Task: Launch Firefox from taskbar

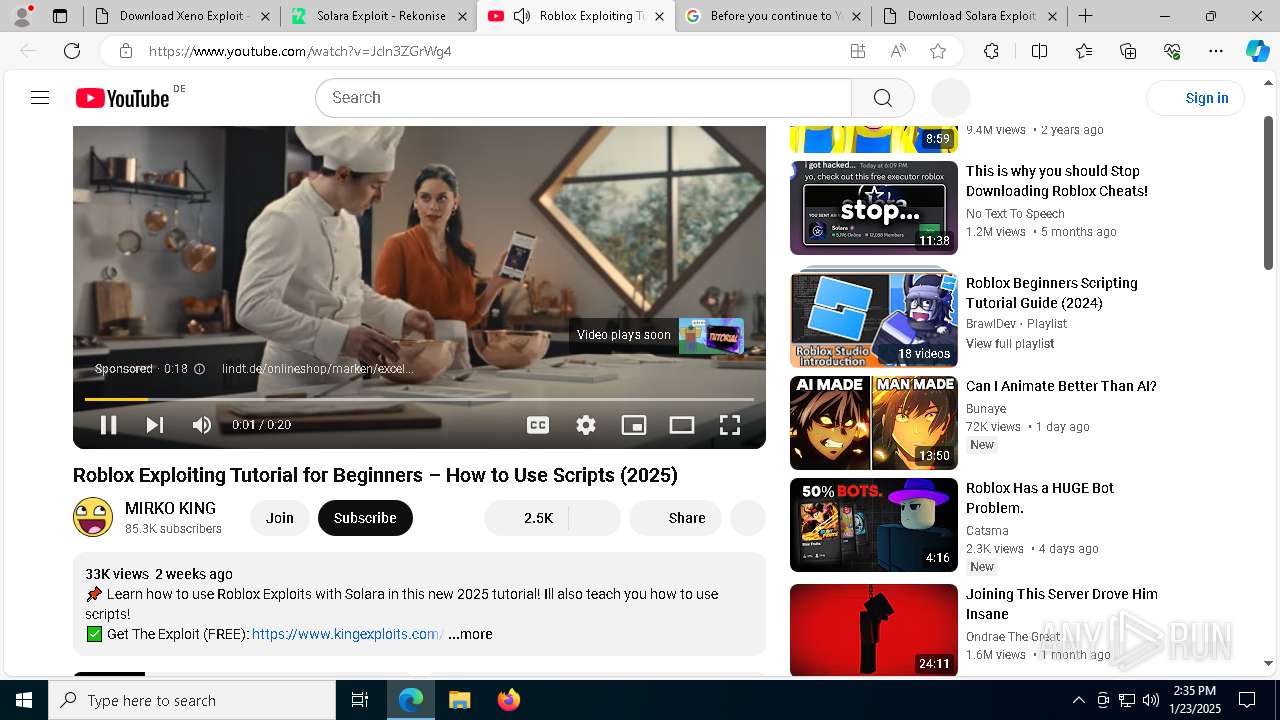Action: click(x=509, y=700)
